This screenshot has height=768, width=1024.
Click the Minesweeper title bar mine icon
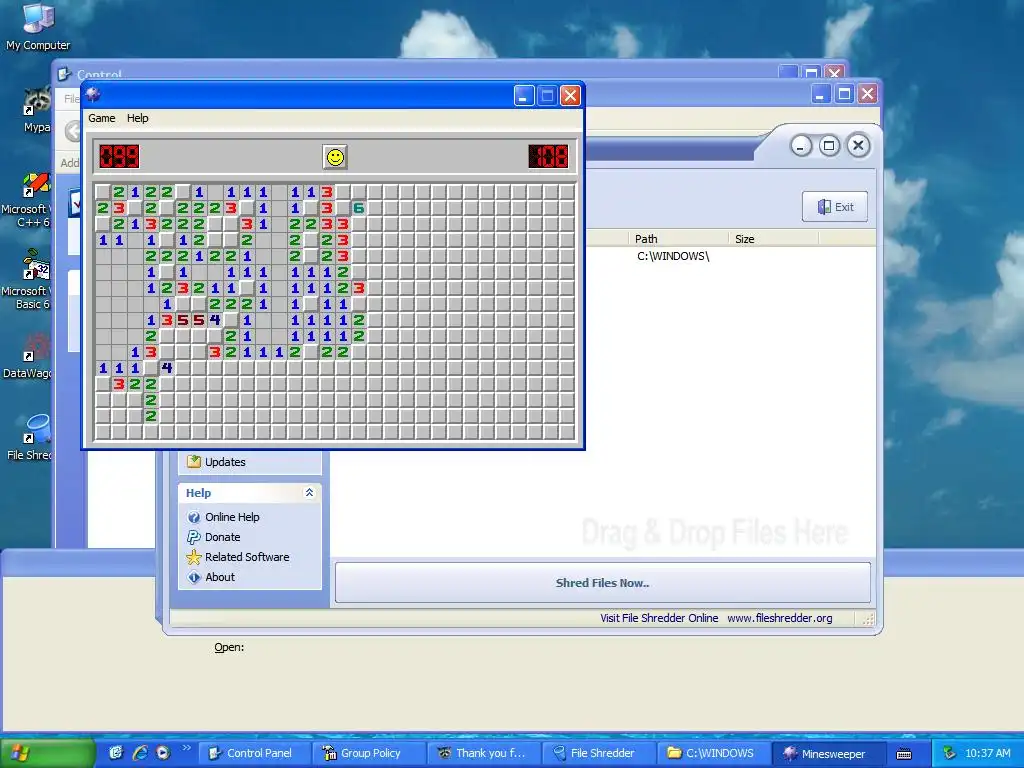[x=93, y=95]
